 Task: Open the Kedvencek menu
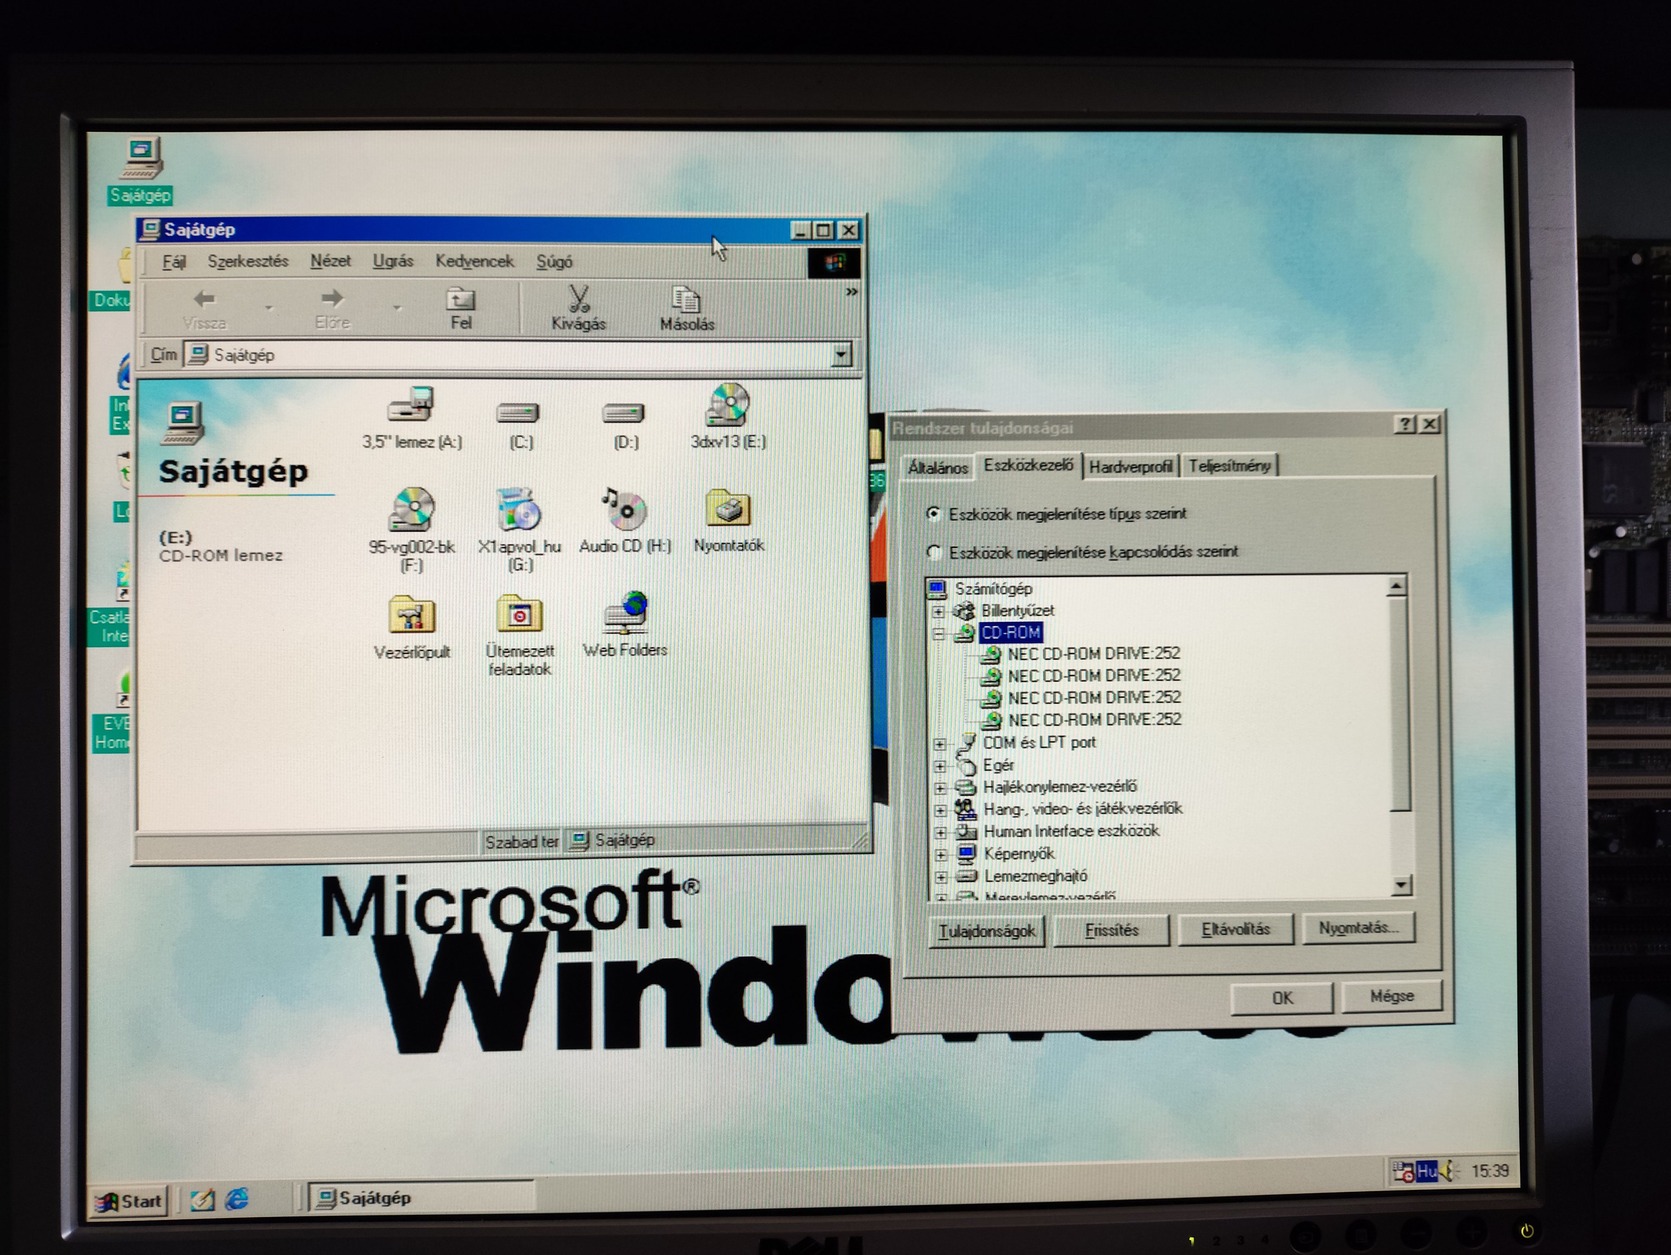pyautogui.click(x=474, y=261)
